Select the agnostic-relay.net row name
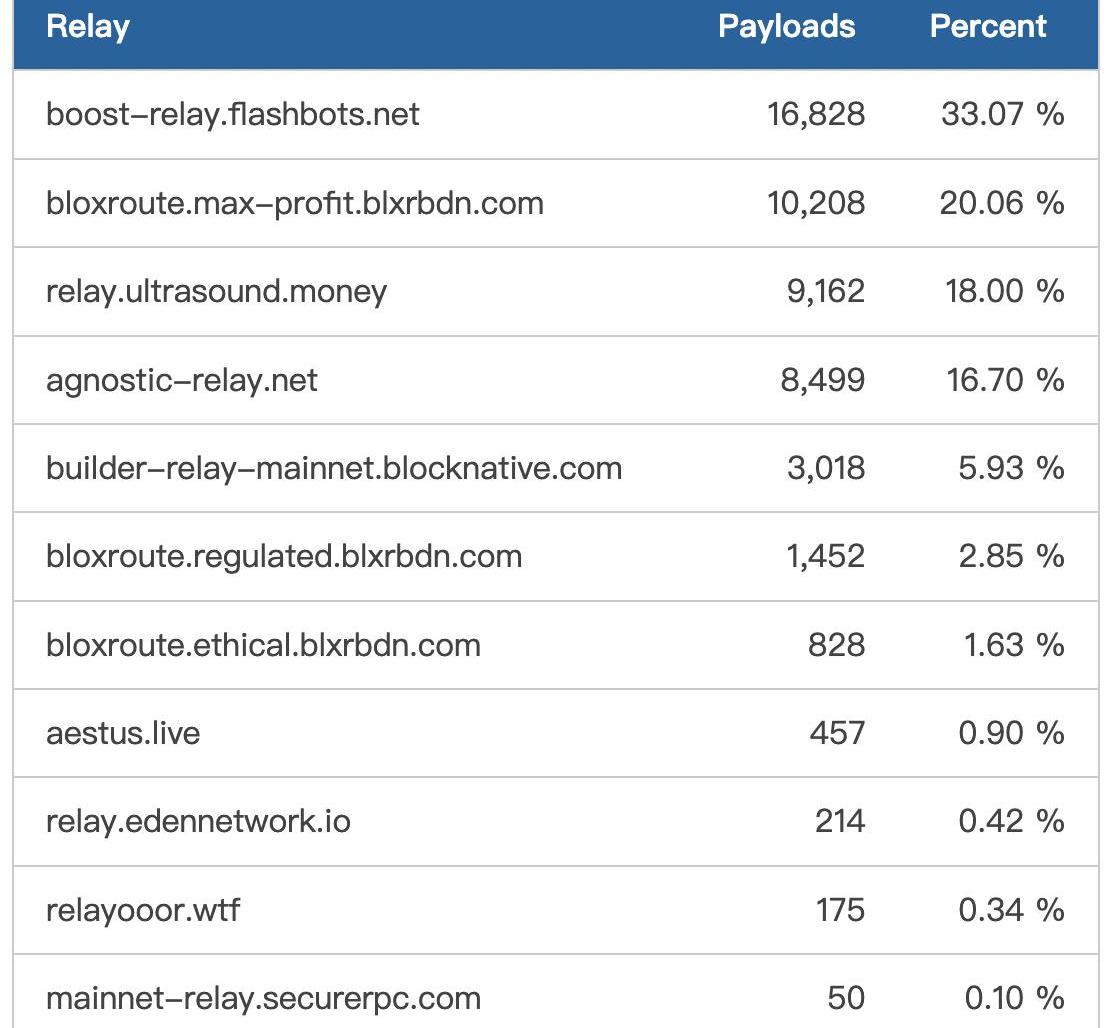Image resolution: width=1110 pixels, height=1028 pixels. coord(181,380)
